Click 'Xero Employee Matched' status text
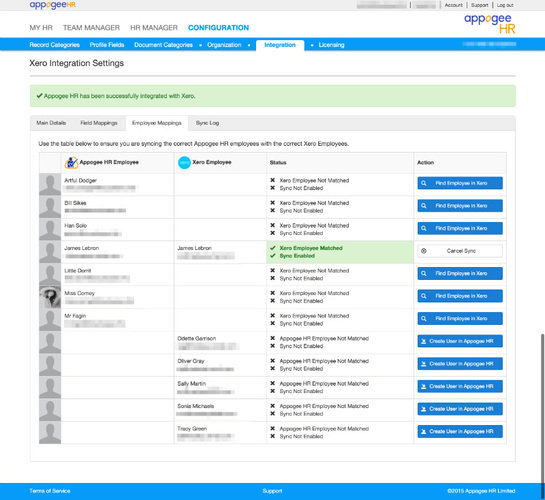The image size is (545, 500). point(311,248)
